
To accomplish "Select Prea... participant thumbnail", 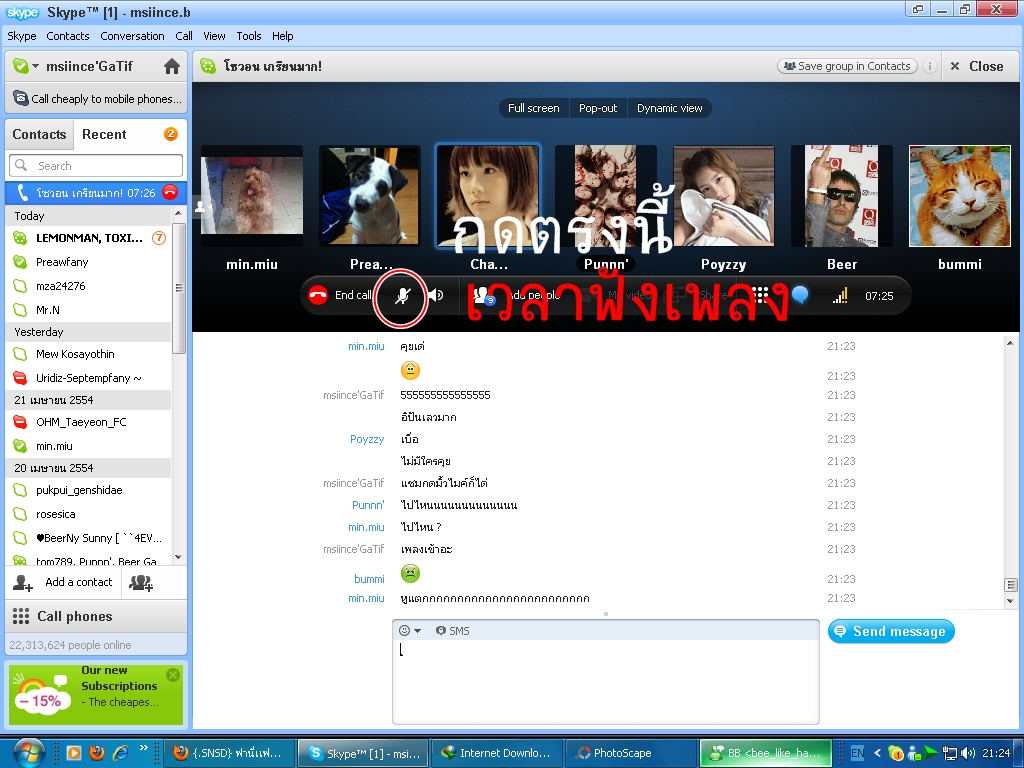I will tap(370, 196).
